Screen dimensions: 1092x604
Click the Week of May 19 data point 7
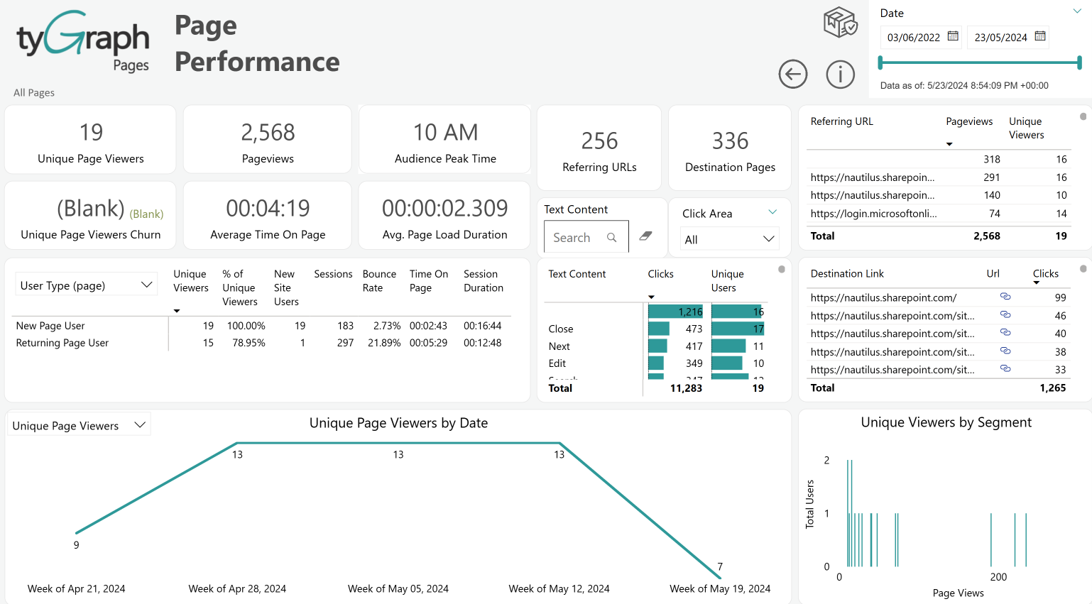click(720, 578)
